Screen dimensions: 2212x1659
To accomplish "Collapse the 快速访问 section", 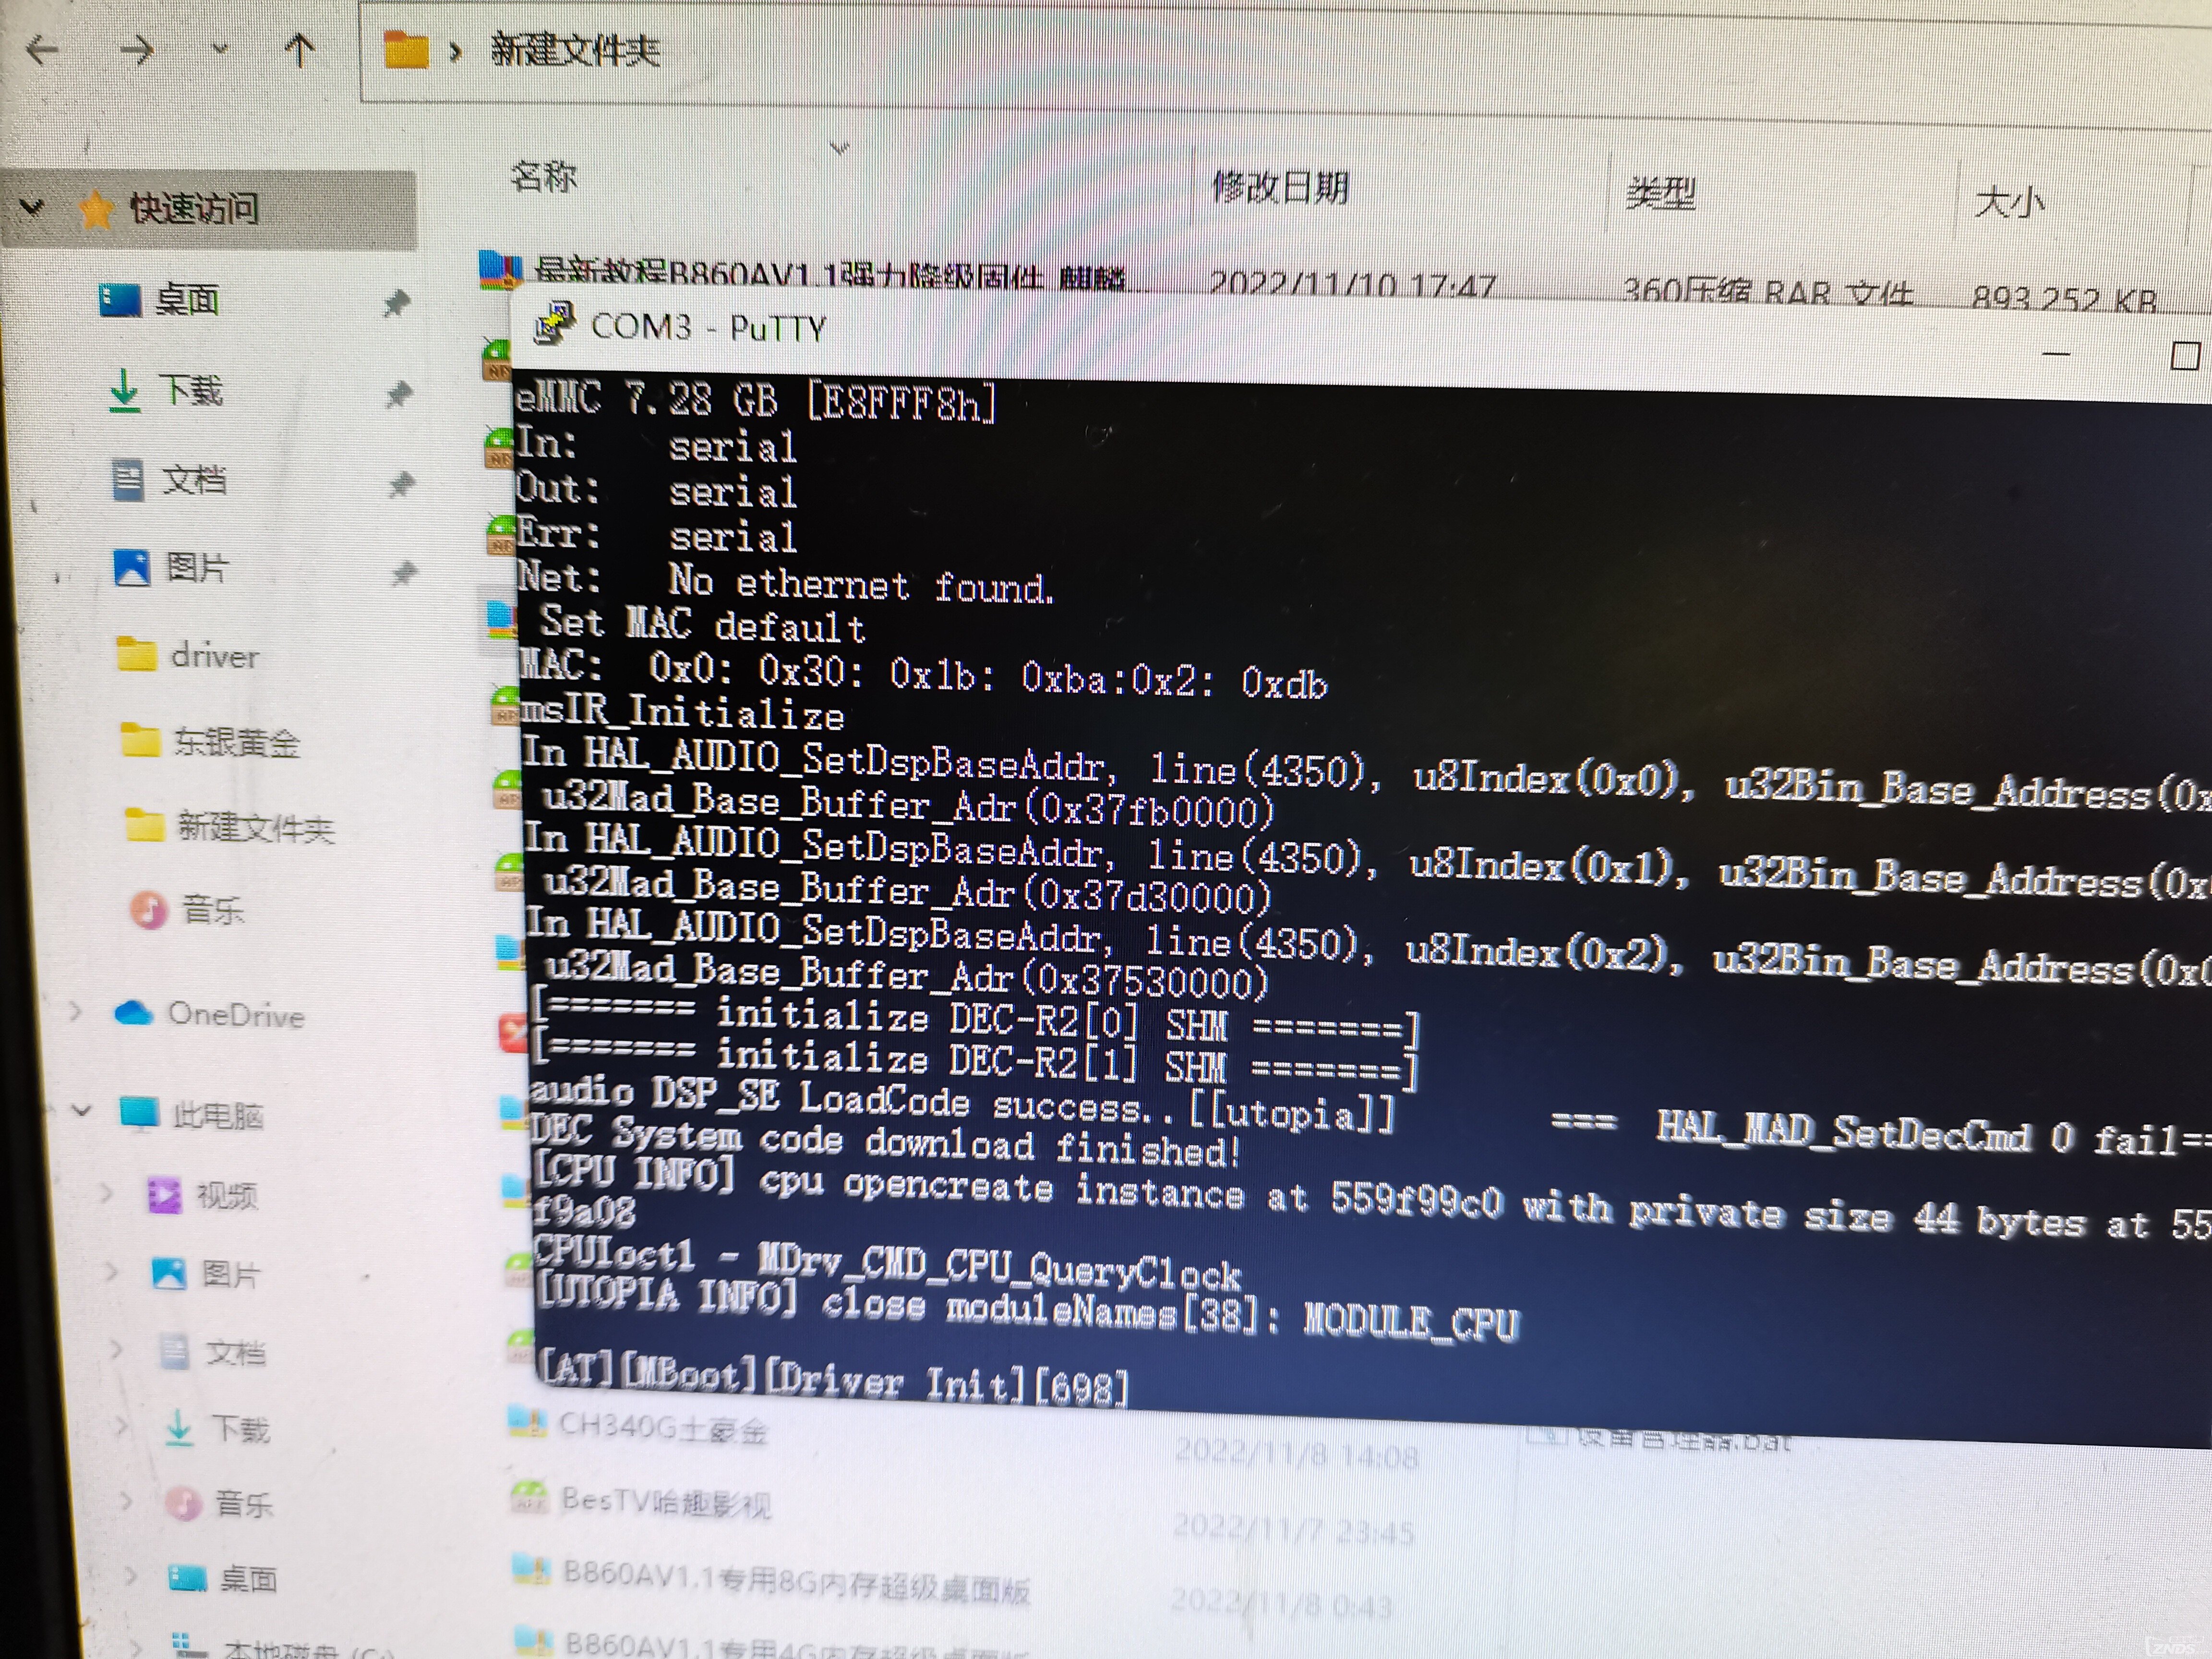I will (x=33, y=208).
